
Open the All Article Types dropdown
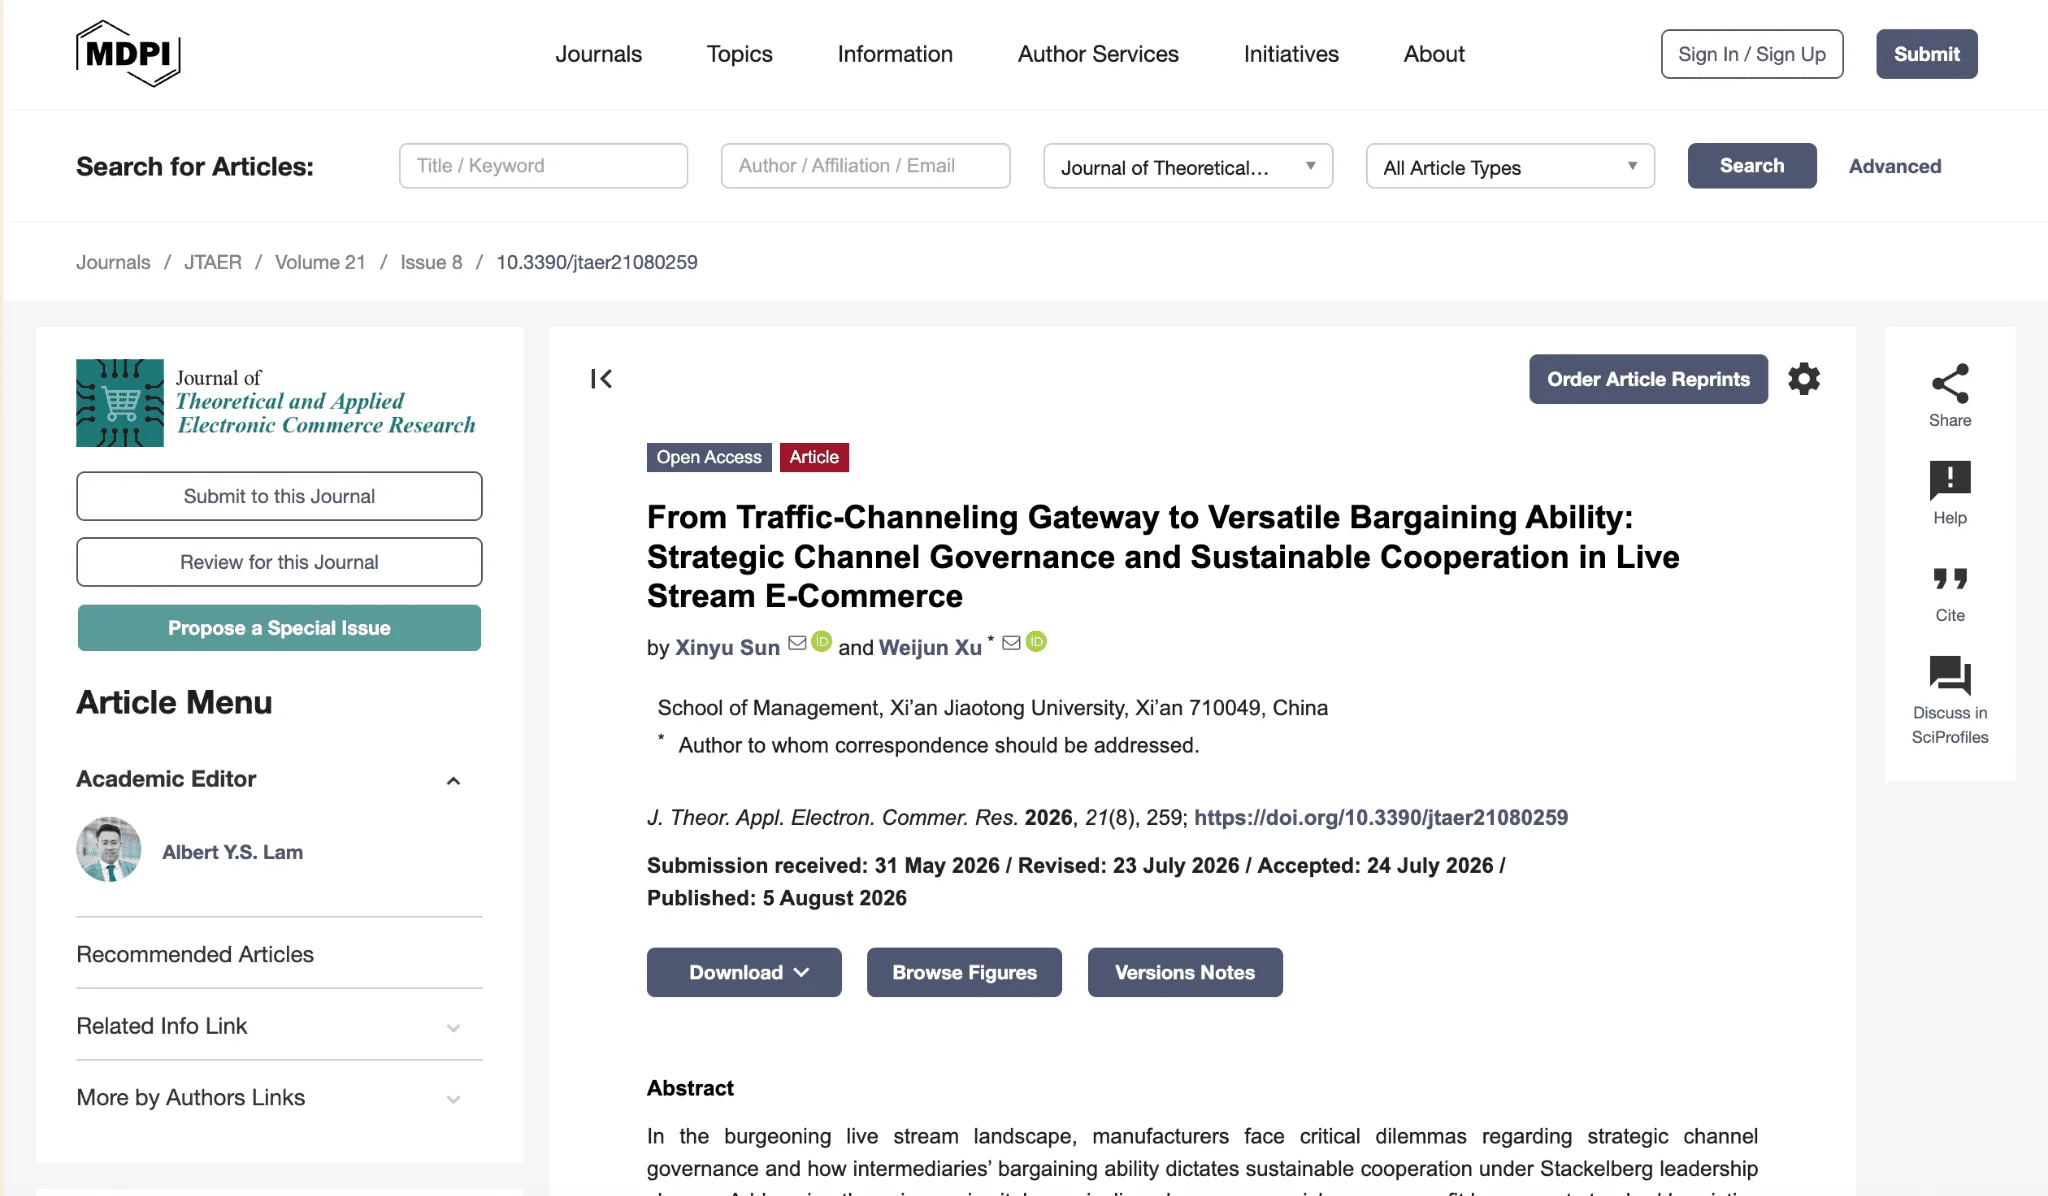point(1510,166)
